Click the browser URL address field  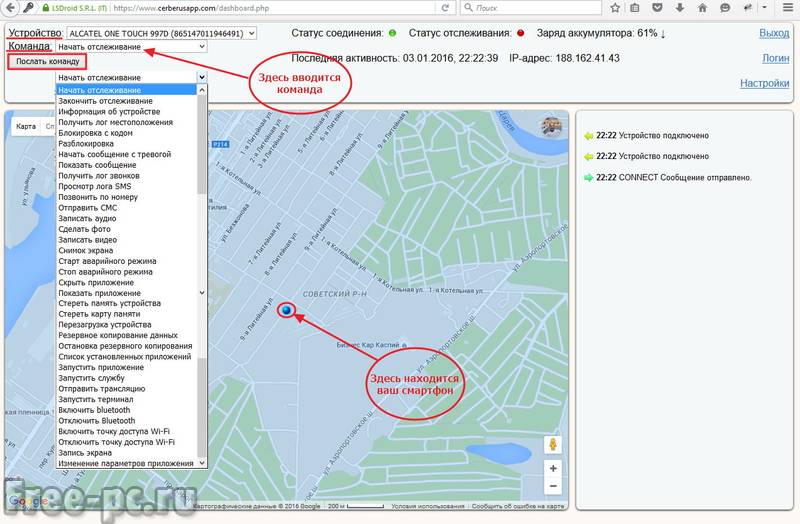273,8
